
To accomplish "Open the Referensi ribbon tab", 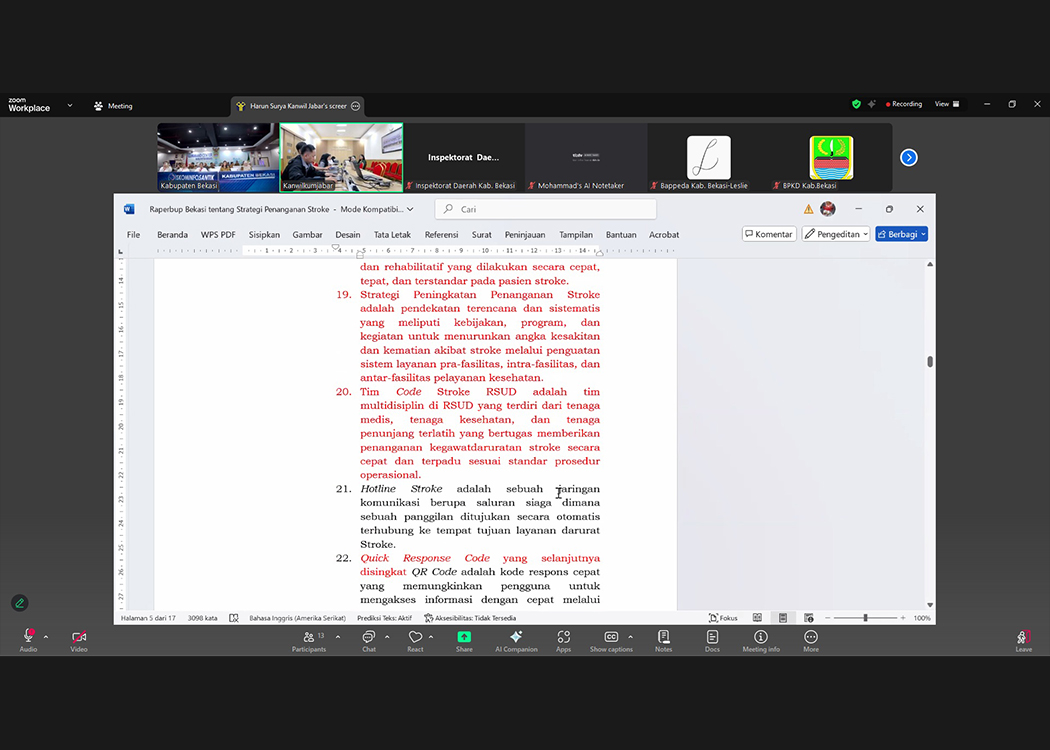I will coord(441,235).
